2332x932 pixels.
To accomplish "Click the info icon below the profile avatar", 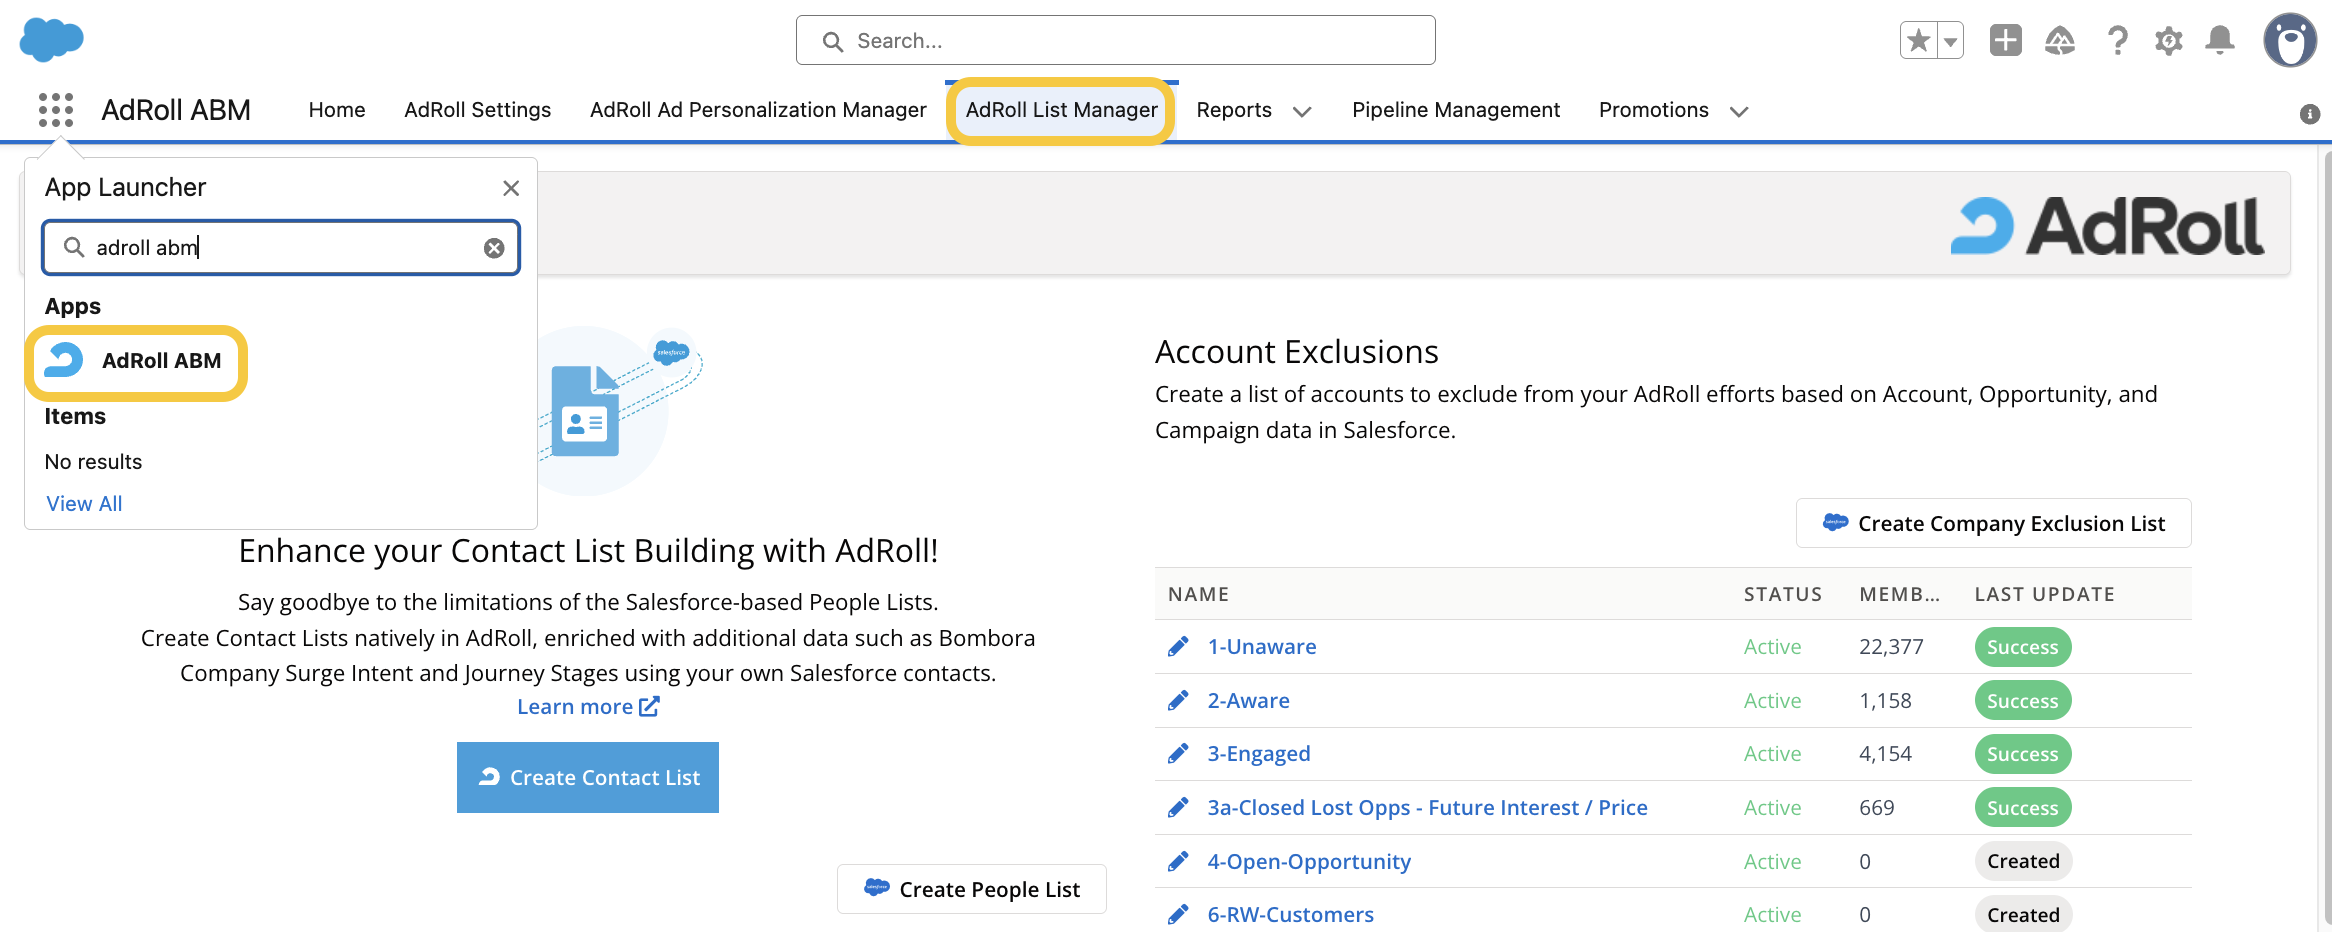I will tap(2310, 114).
